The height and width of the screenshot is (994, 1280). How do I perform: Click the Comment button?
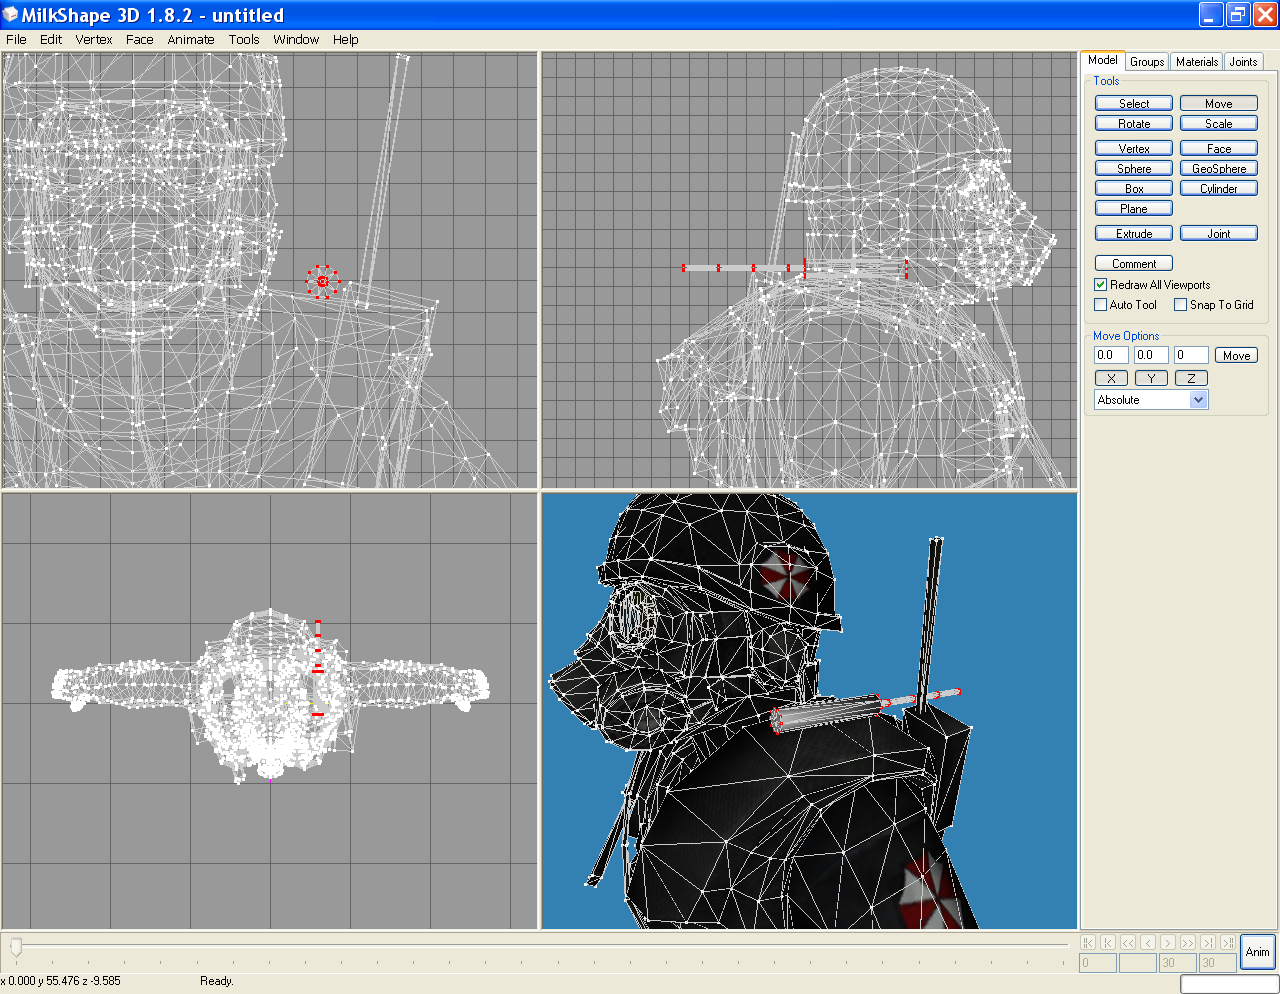coord(1134,264)
